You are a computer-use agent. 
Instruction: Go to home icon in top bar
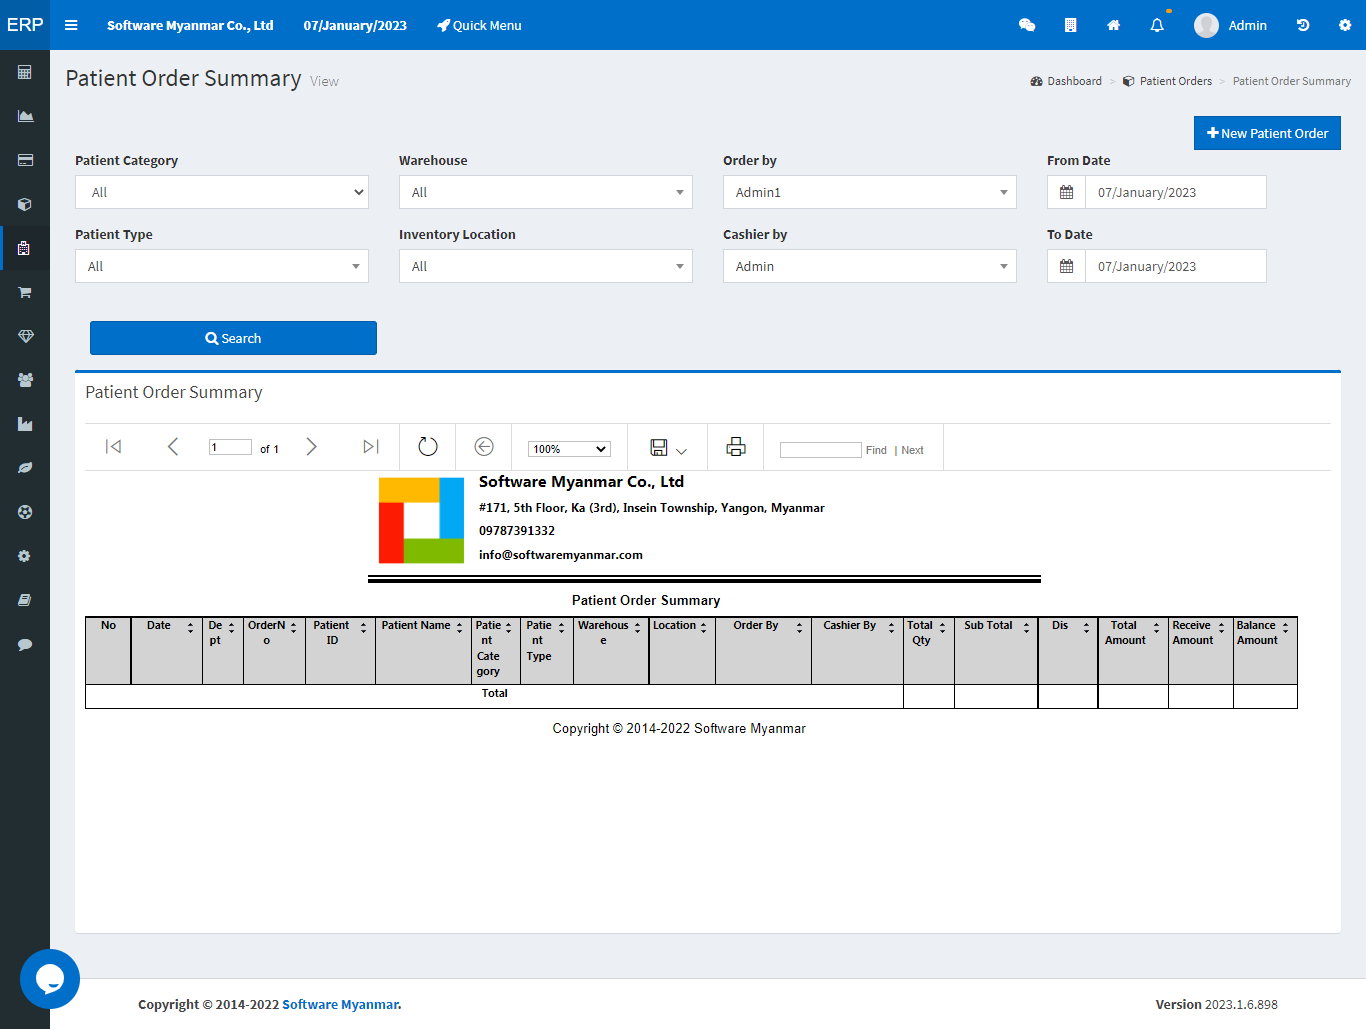pos(1113,25)
